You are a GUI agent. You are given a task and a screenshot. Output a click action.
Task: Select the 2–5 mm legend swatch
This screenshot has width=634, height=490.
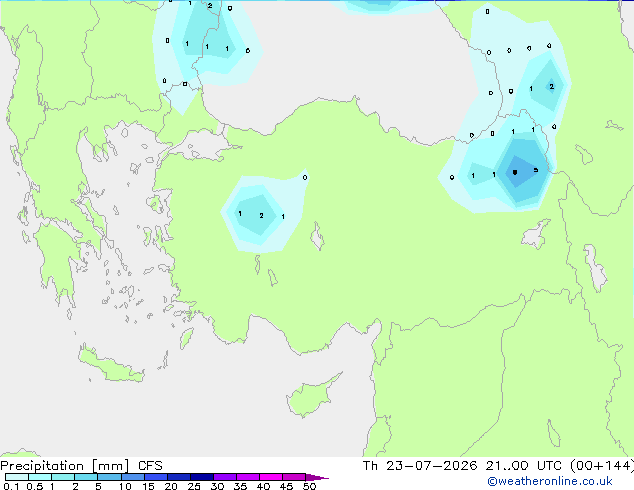(86, 477)
